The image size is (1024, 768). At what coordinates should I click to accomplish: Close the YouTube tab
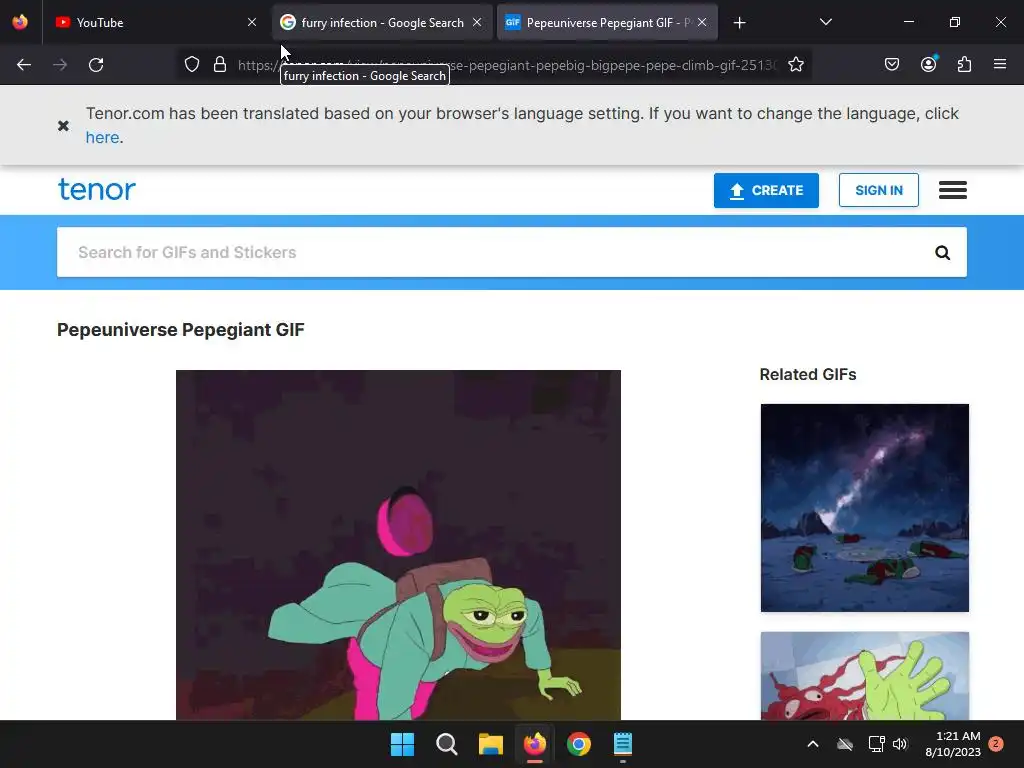pos(252,22)
